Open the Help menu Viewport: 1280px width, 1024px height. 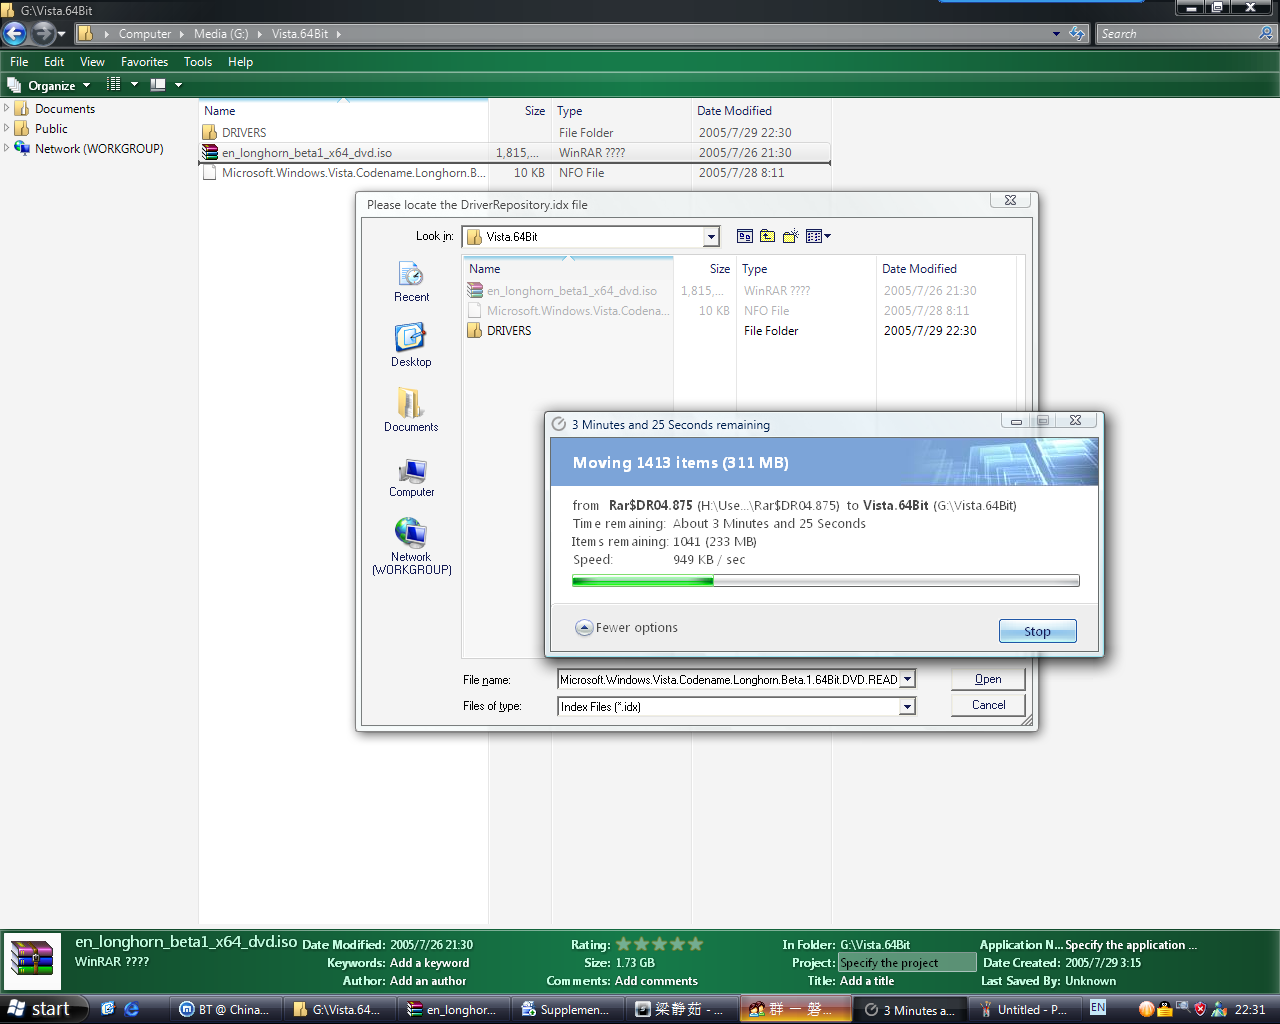(x=240, y=61)
